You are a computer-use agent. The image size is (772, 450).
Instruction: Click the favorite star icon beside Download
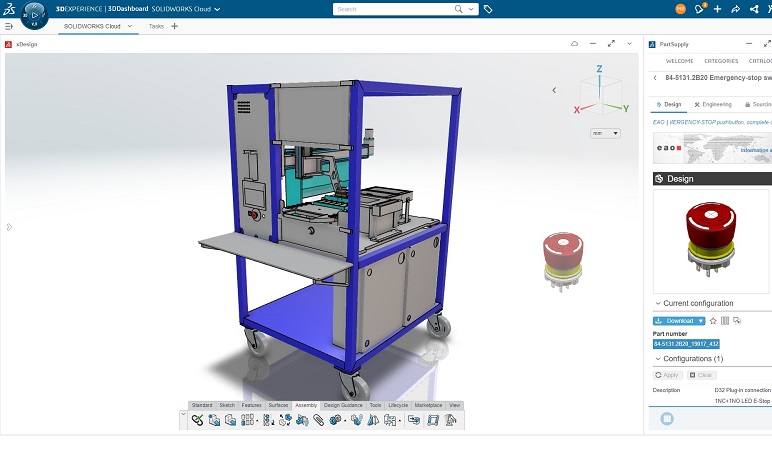click(713, 321)
